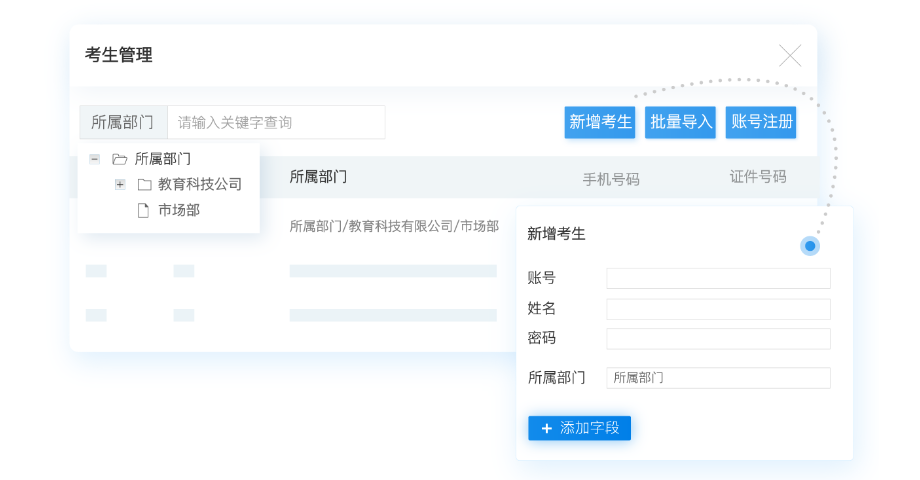Click the open folder icon of root 所属部门
Image resolution: width=920 pixels, height=480 pixels.
(120, 158)
